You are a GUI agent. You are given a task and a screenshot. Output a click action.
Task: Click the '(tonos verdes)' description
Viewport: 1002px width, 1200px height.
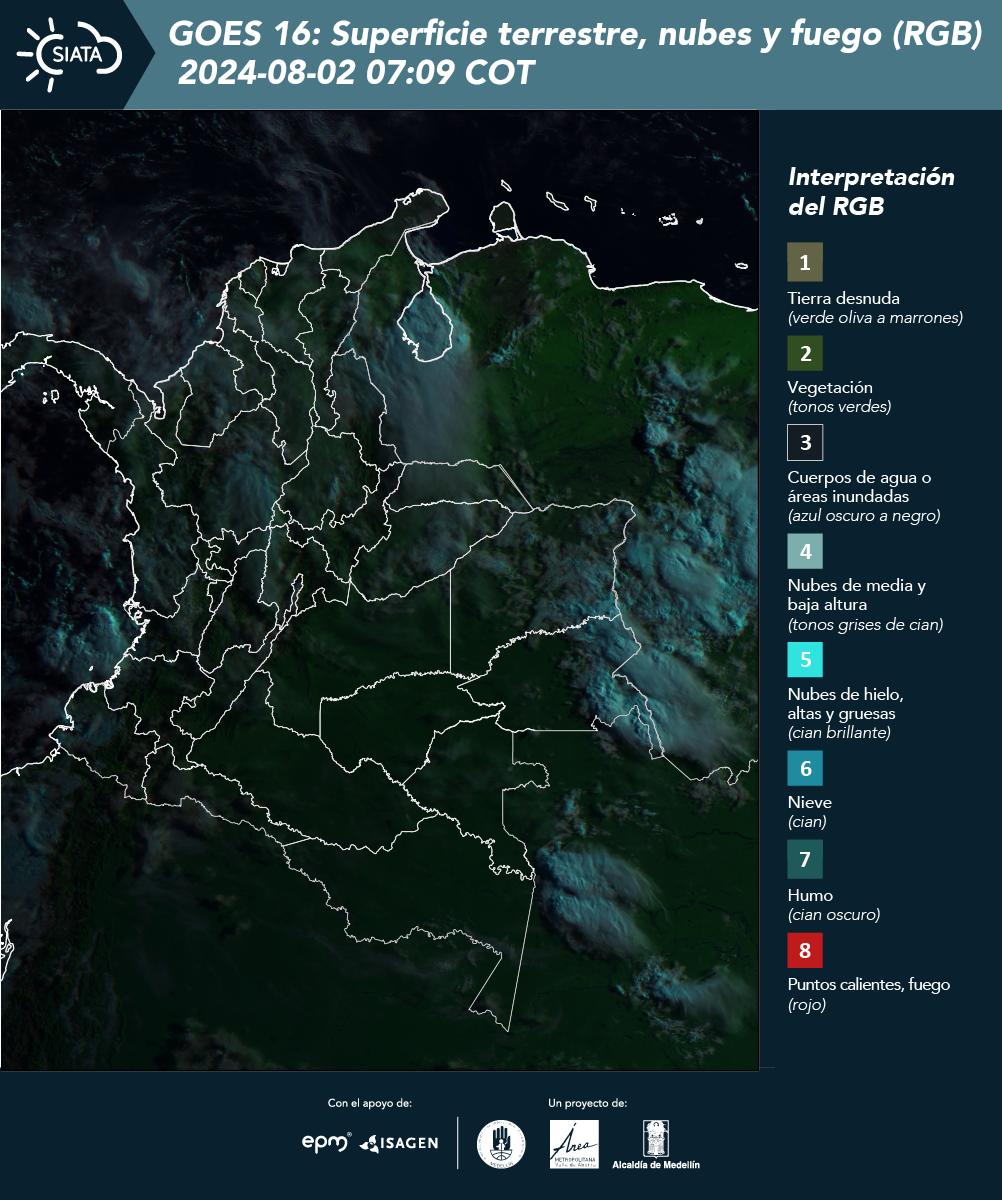tap(839, 407)
